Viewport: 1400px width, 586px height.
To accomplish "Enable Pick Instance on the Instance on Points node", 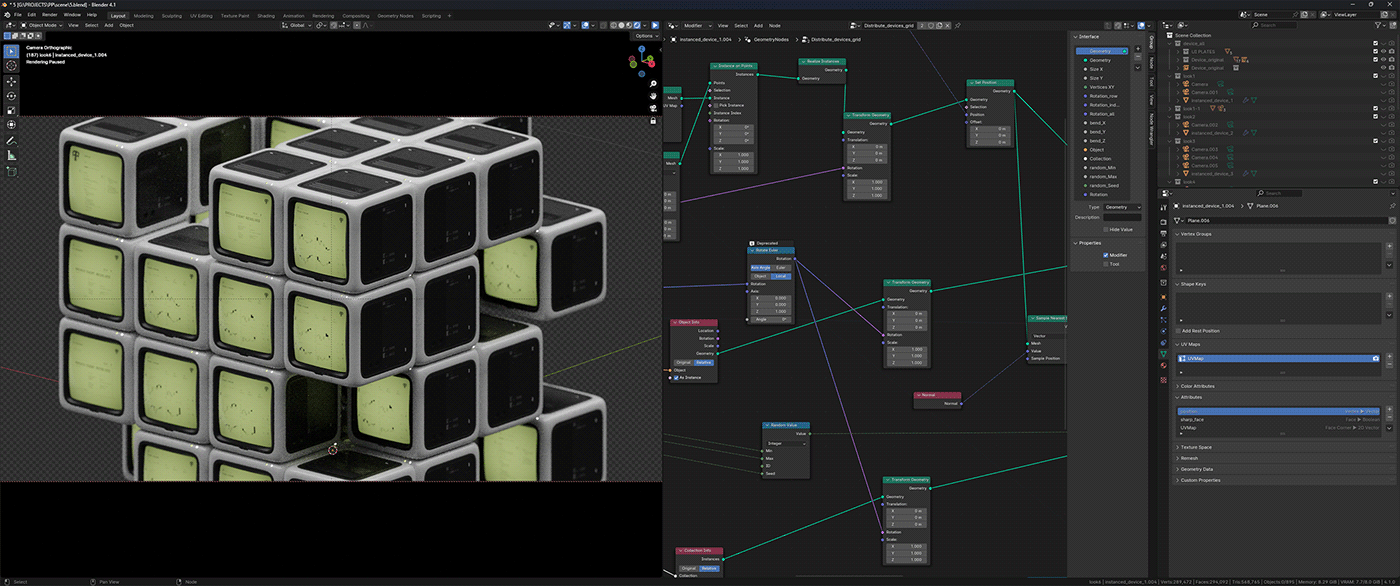I will [715, 105].
